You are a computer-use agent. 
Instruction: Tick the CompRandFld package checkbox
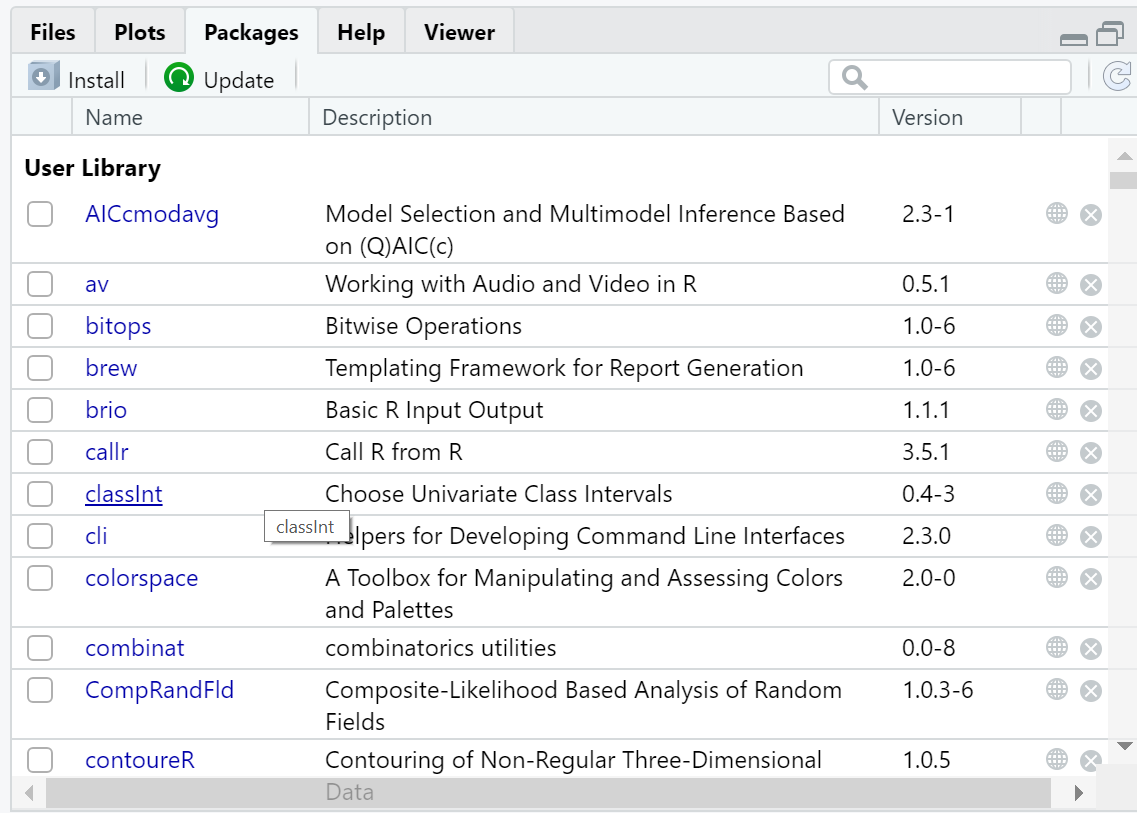[40, 691]
